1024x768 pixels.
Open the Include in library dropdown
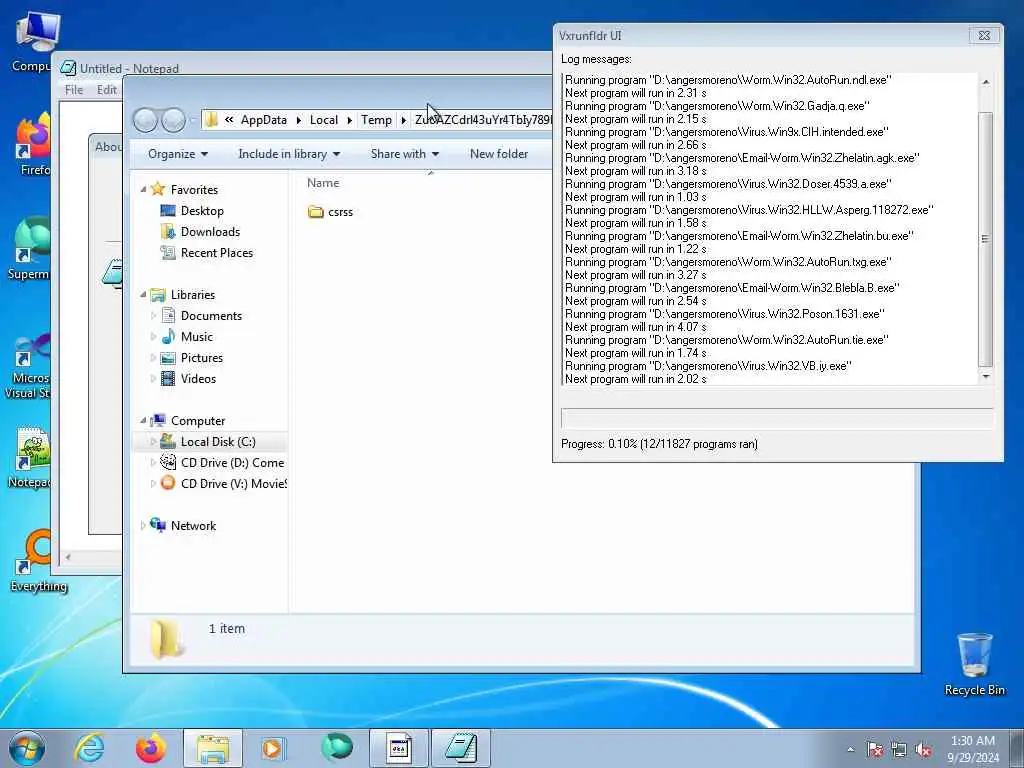click(289, 154)
